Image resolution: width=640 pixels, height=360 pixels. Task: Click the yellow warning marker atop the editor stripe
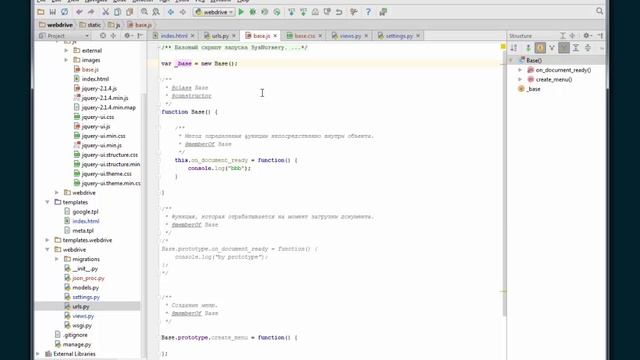tap(503, 47)
